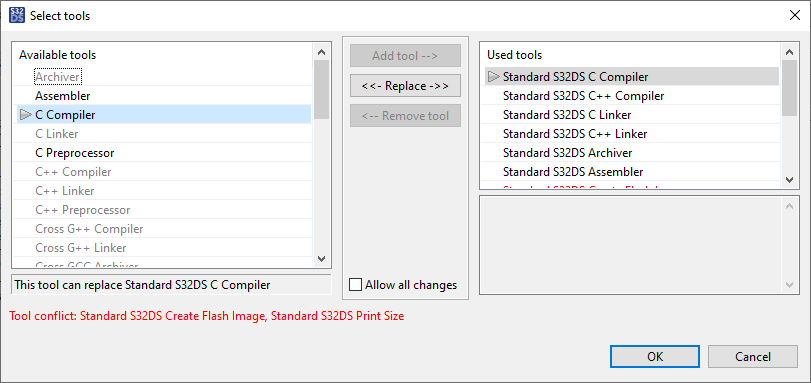
Task: Select C Preprocessor in Available tools
Action: tap(74, 153)
